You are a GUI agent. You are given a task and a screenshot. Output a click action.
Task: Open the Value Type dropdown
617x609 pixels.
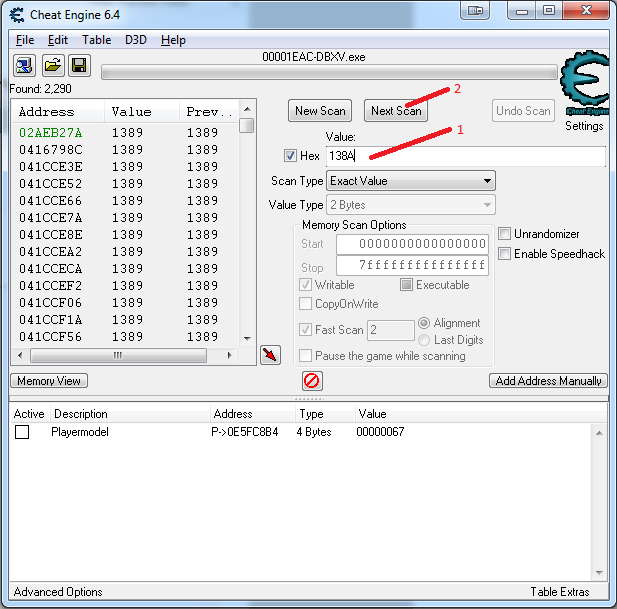click(411, 205)
